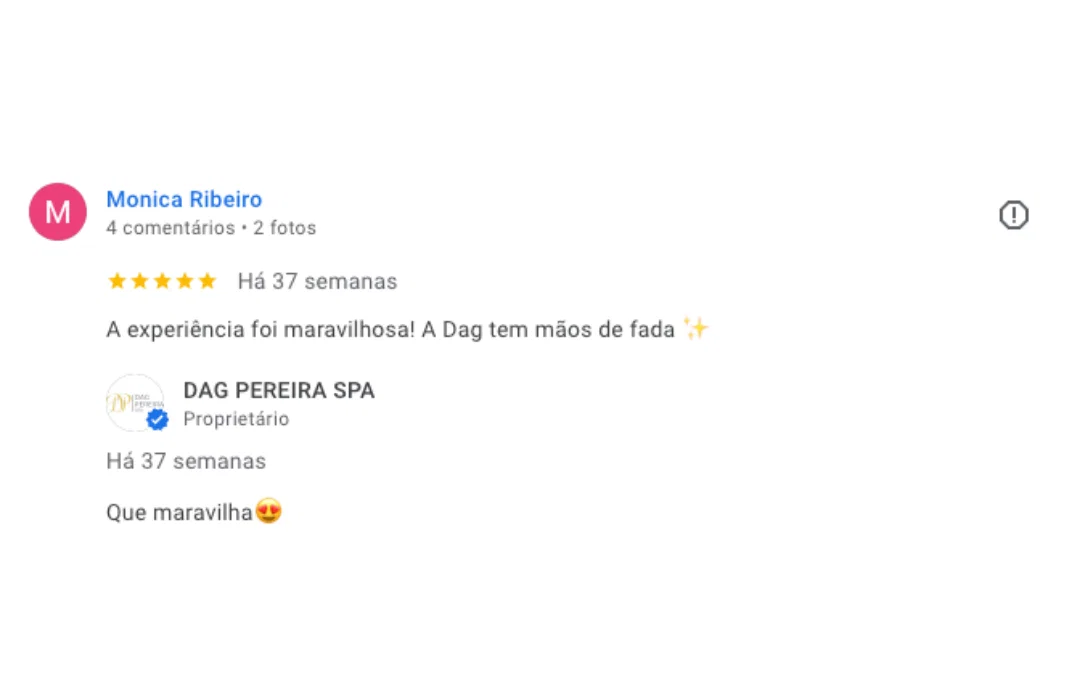The height and width of the screenshot is (700, 1080).
Task: Click the '2 fotos' text
Action: pyautogui.click(x=284, y=228)
